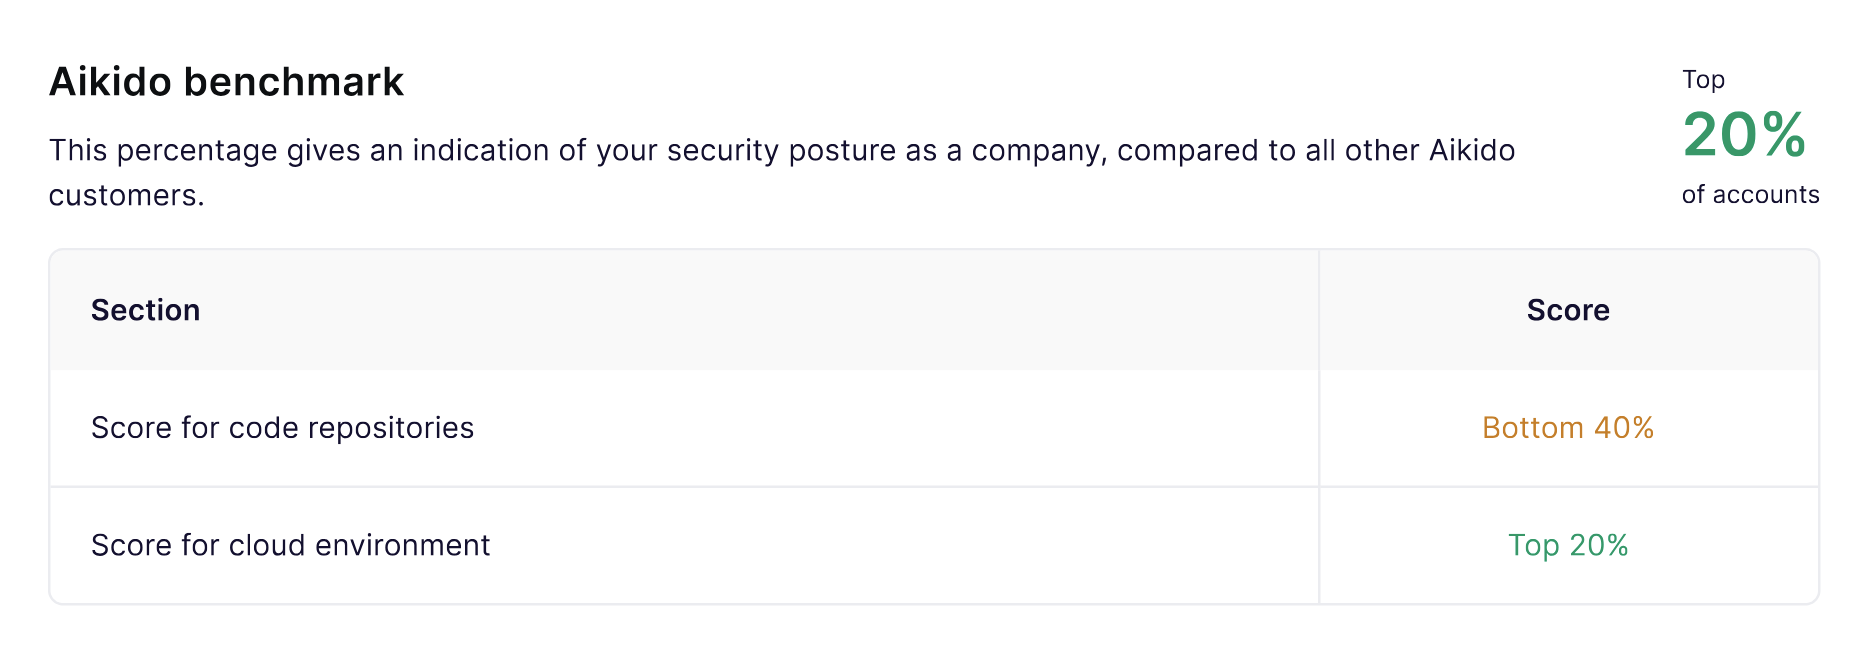The width and height of the screenshot is (1862, 670).
Task: Click the word 'Aikido' in description text
Action: point(1472,150)
